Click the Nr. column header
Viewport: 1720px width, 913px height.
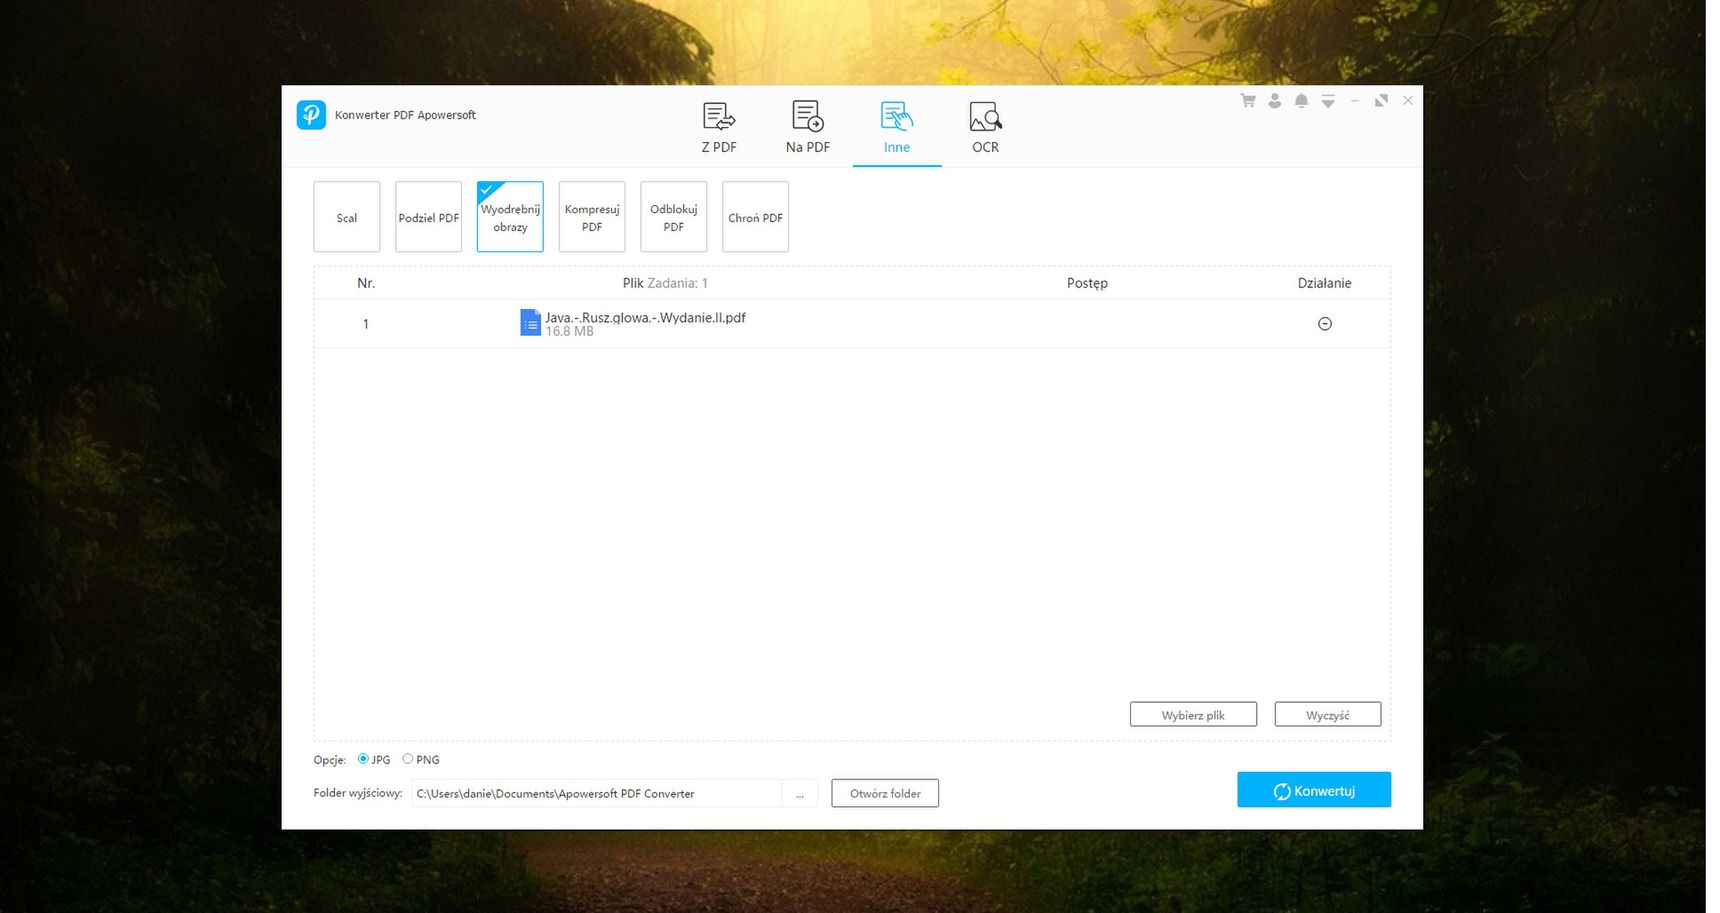click(366, 283)
